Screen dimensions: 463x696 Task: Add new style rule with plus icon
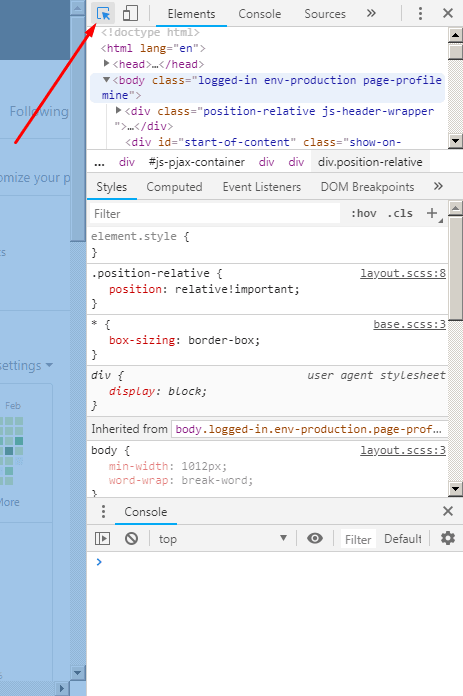pyautogui.click(x=432, y=214)
